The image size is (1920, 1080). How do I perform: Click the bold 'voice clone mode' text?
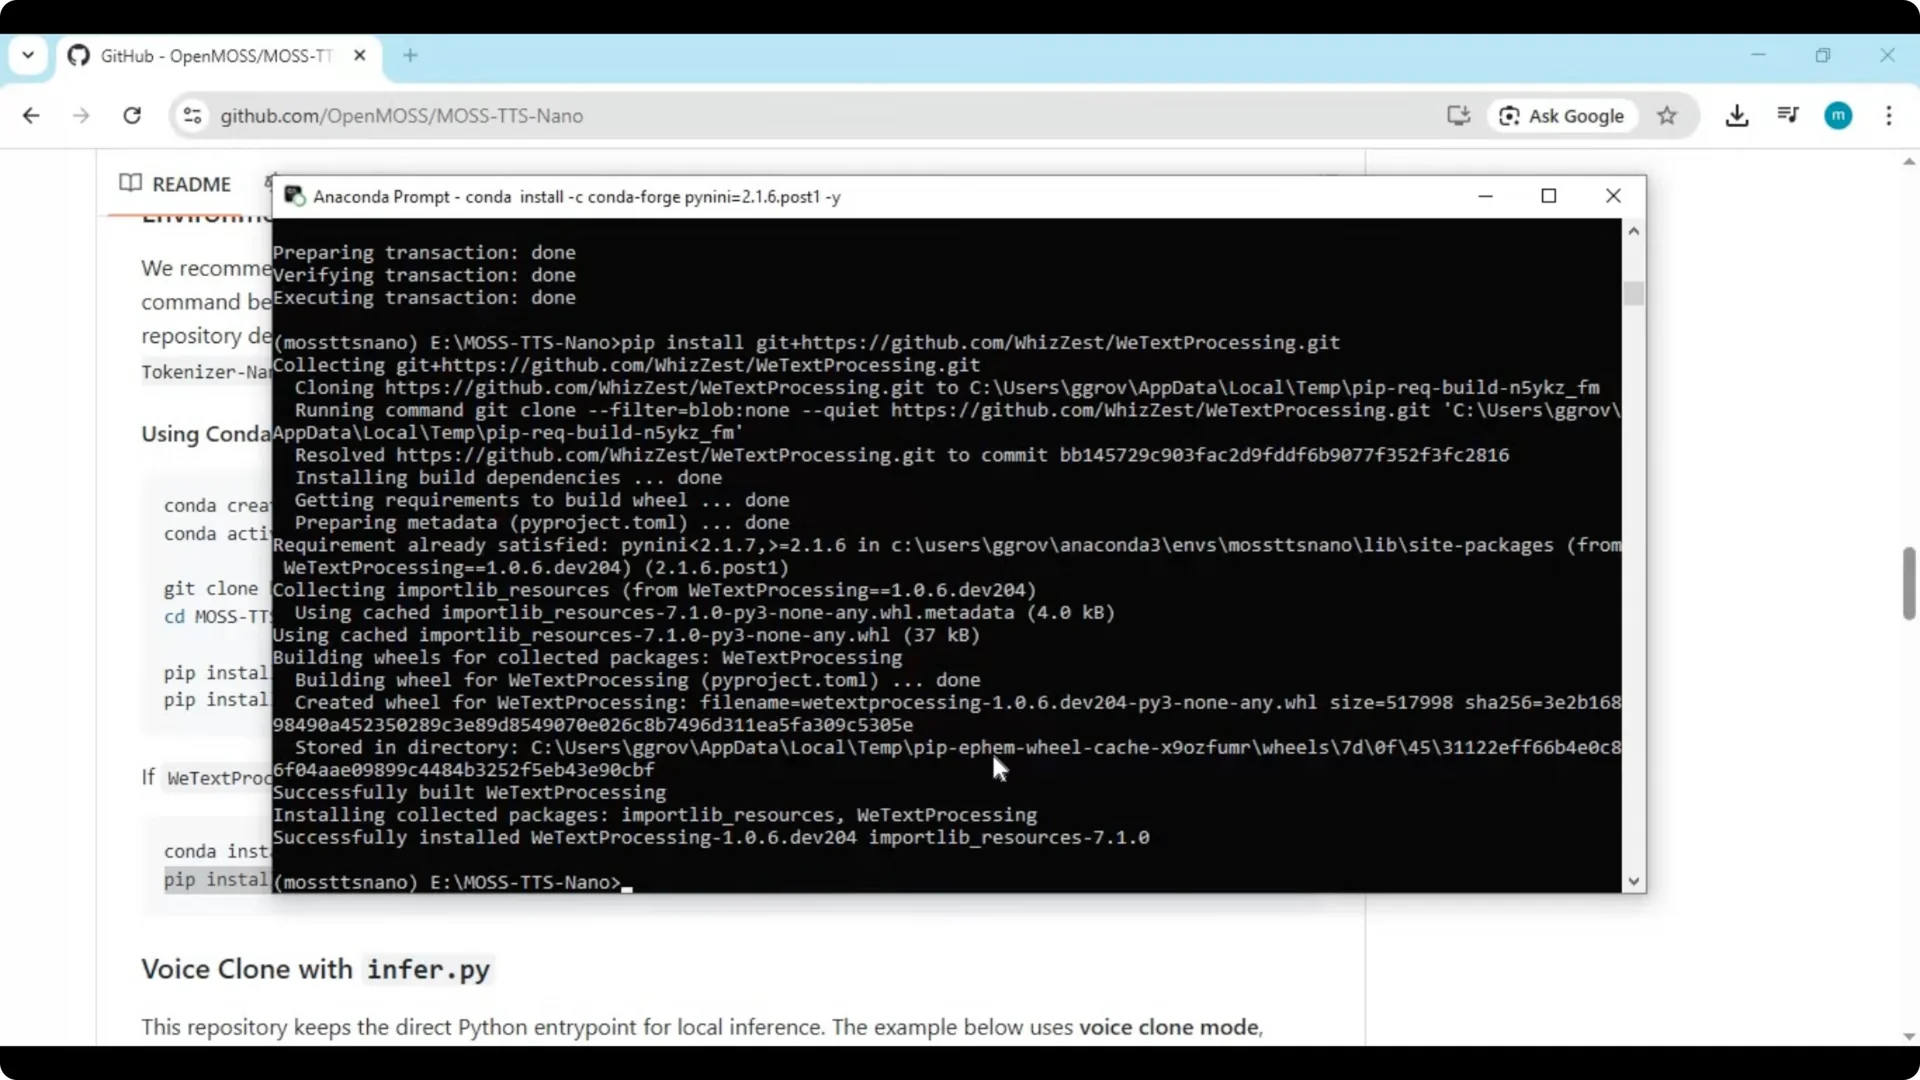point(1168,1027)
